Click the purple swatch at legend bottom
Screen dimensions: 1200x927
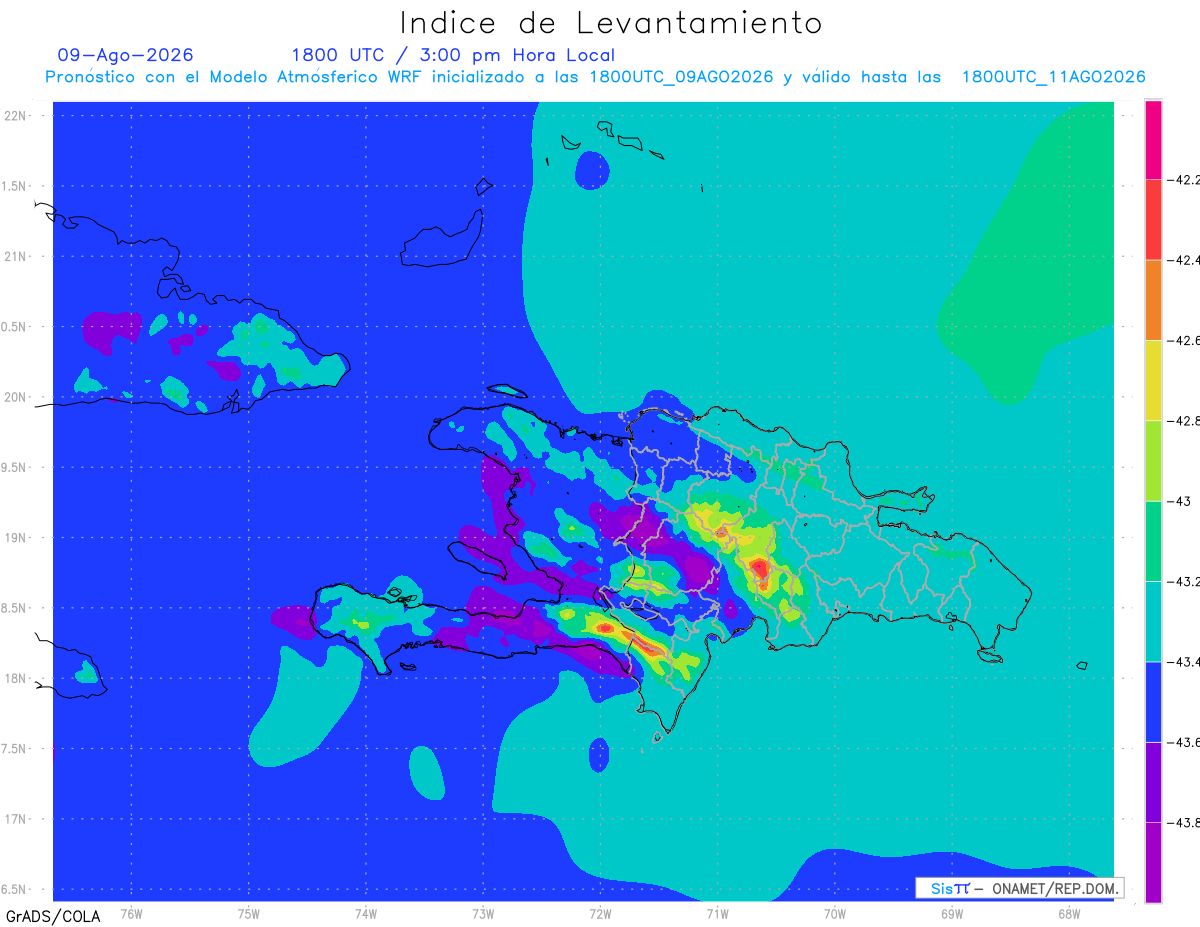[x=1153, y=862]
